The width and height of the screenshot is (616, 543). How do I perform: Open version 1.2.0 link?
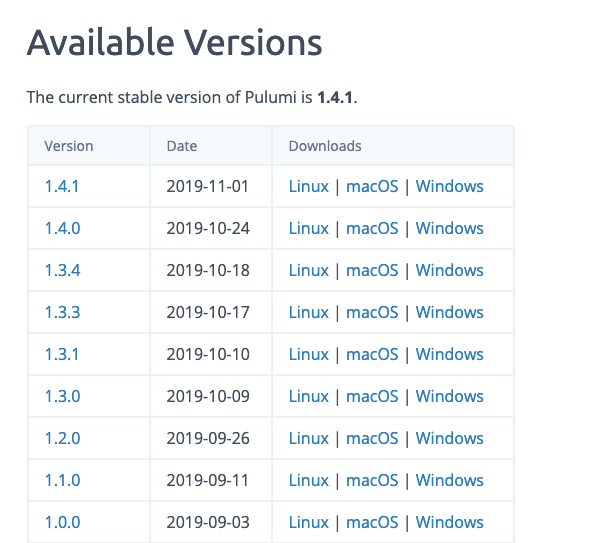point(62,438)
